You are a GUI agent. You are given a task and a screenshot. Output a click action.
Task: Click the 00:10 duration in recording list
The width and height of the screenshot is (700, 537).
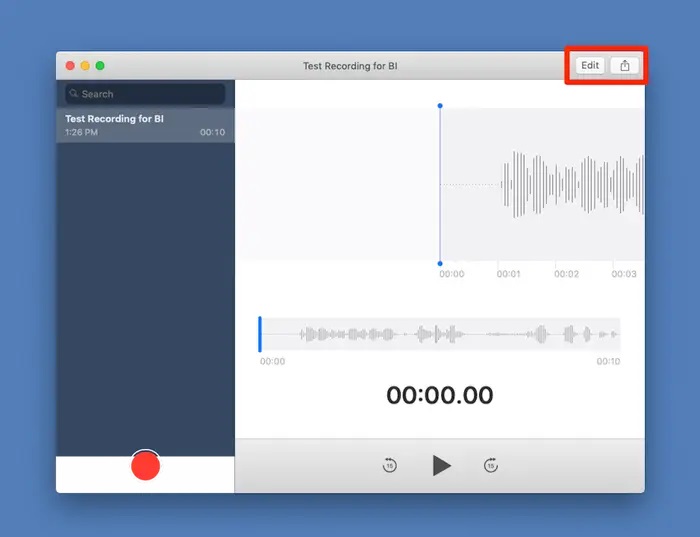pos(212,132)
